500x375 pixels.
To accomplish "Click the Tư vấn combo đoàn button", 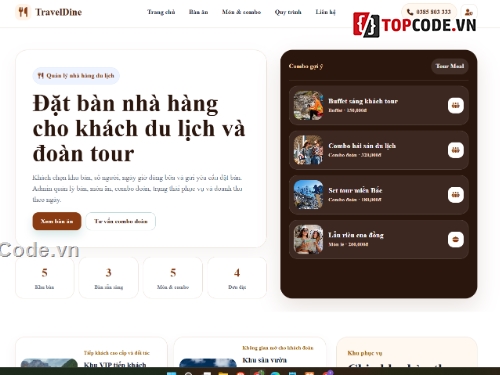I will coord(121,221).
